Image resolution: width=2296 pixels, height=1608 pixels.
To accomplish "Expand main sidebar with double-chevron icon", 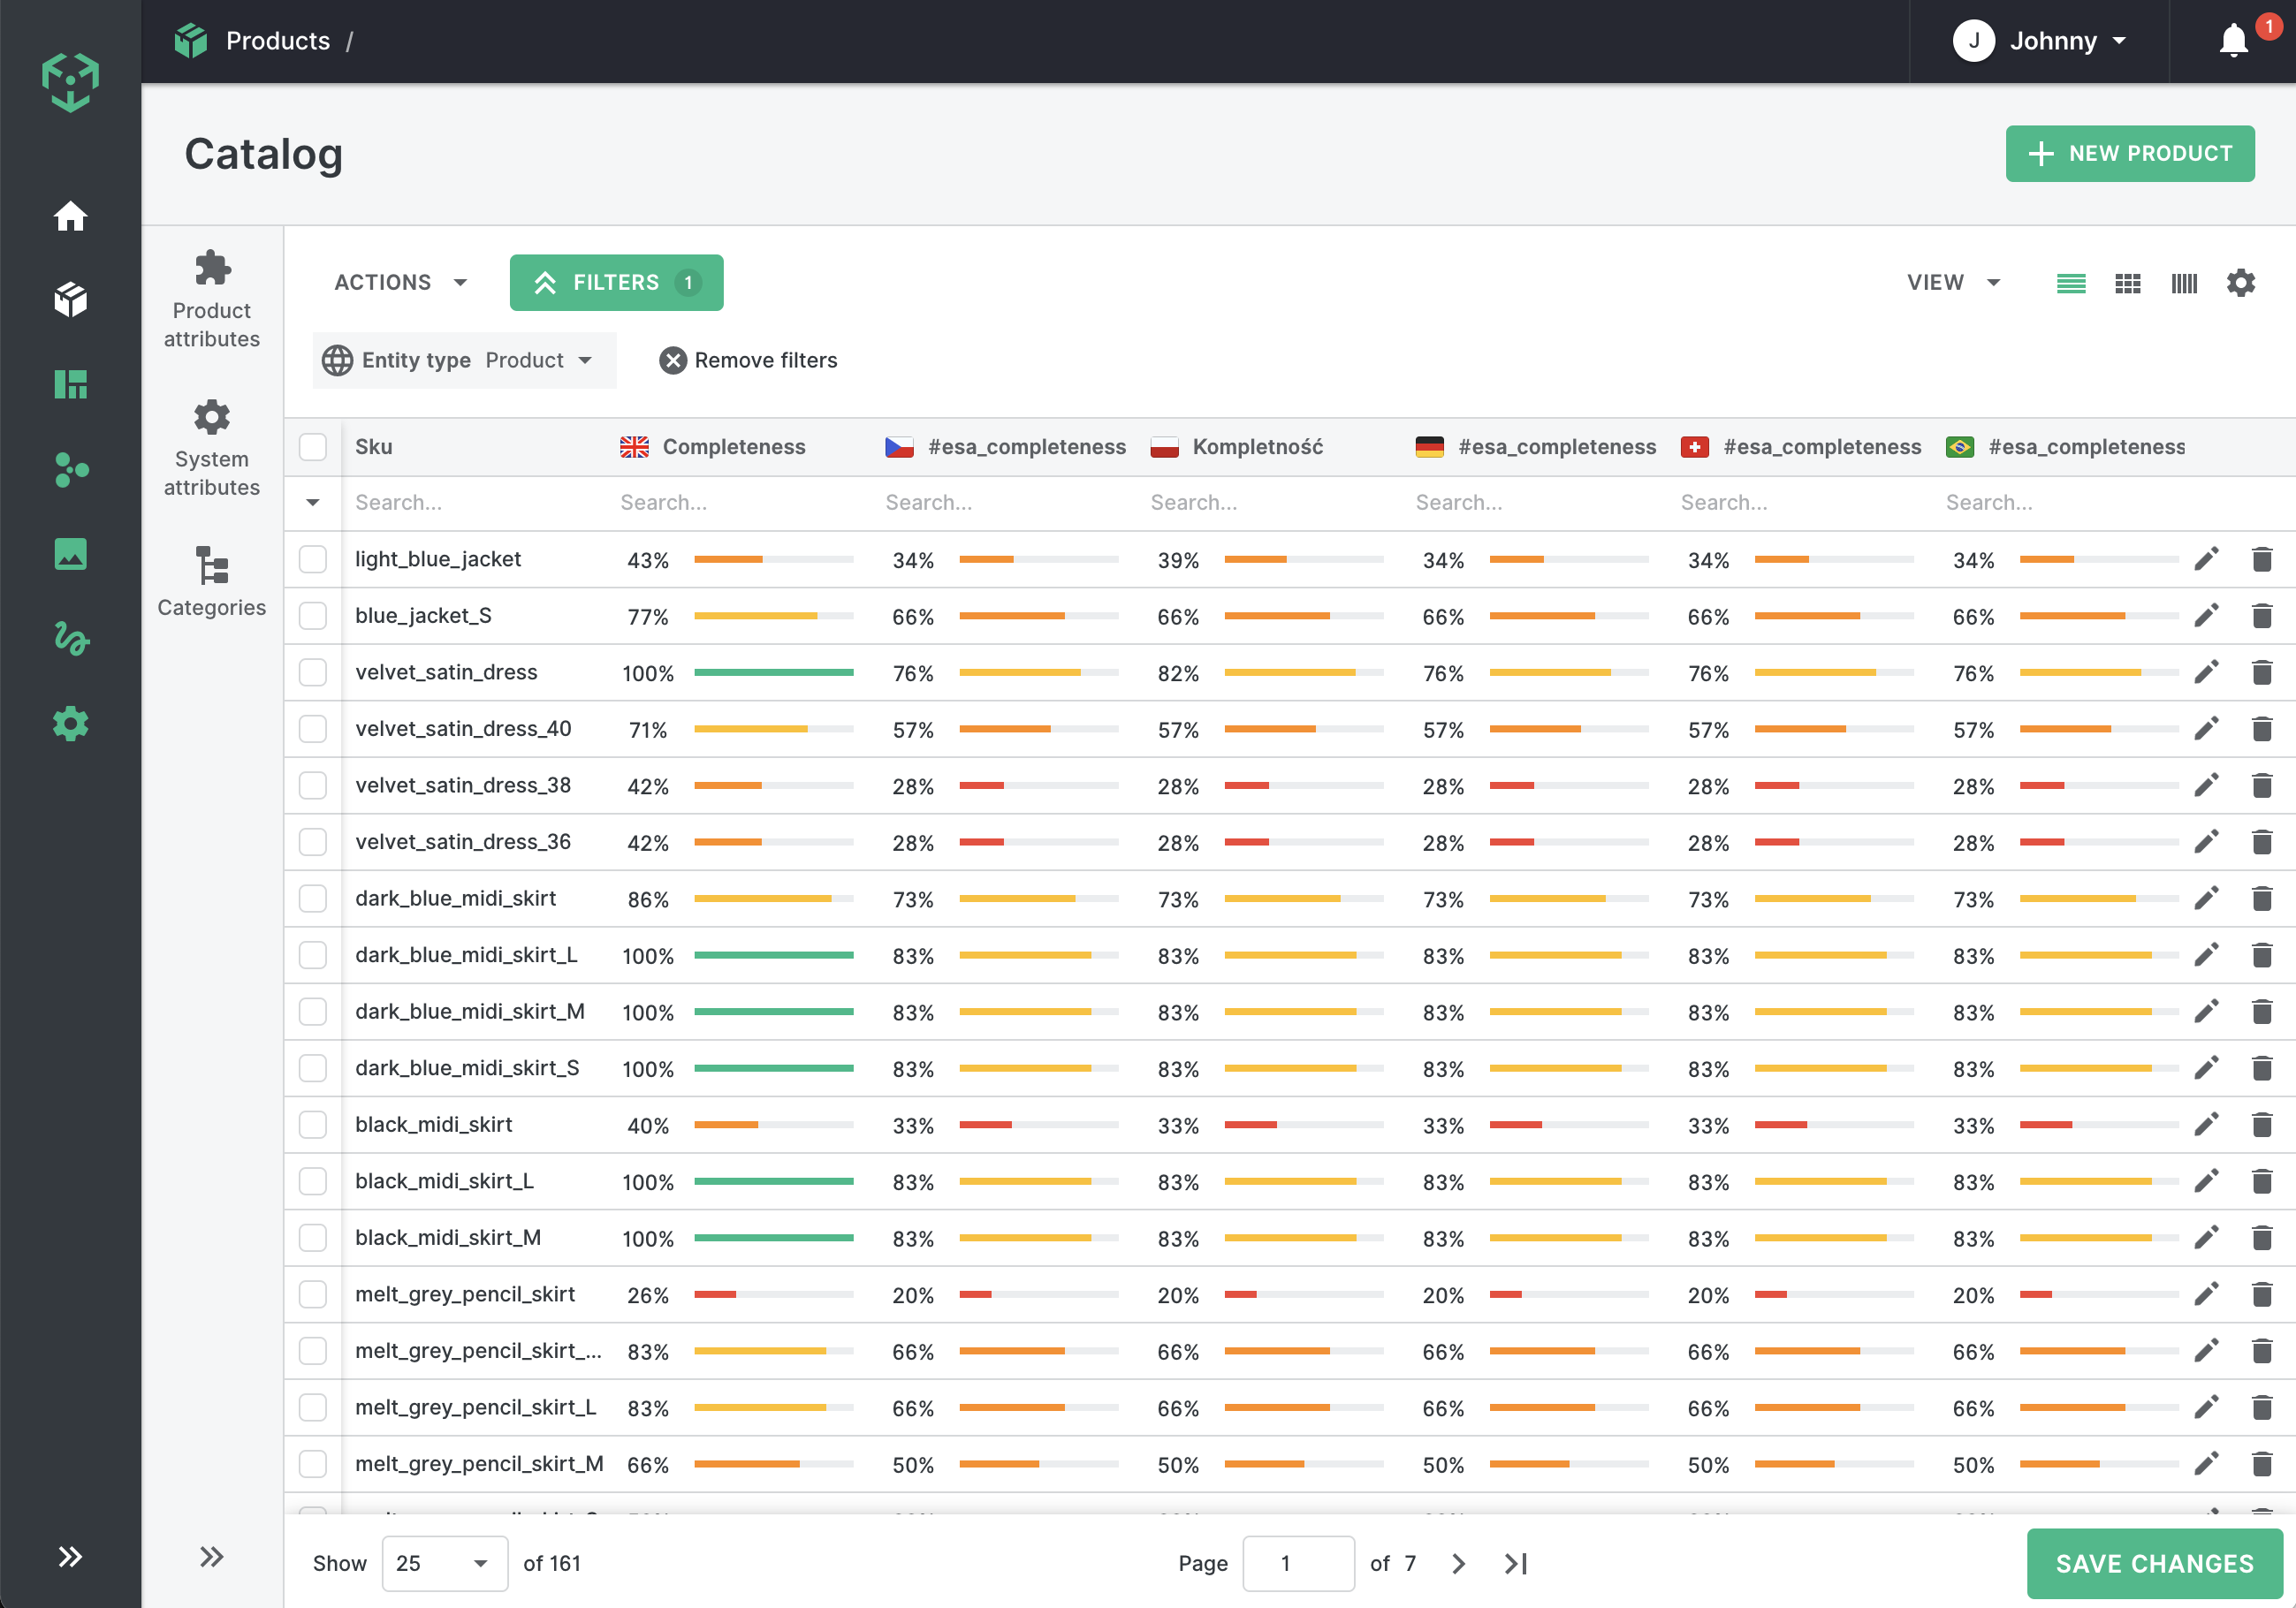I will [x=70, y=1557].
